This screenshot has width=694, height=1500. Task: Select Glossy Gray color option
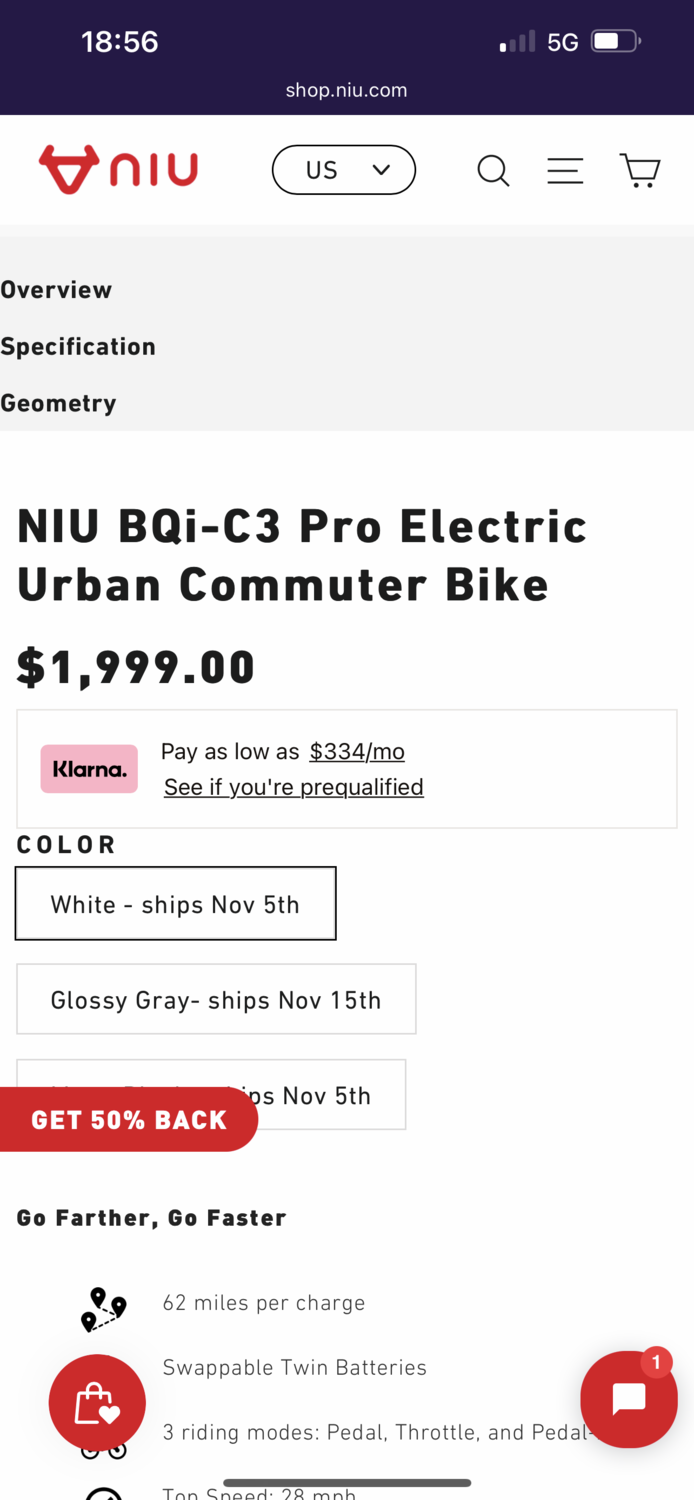tap(216, 999)
